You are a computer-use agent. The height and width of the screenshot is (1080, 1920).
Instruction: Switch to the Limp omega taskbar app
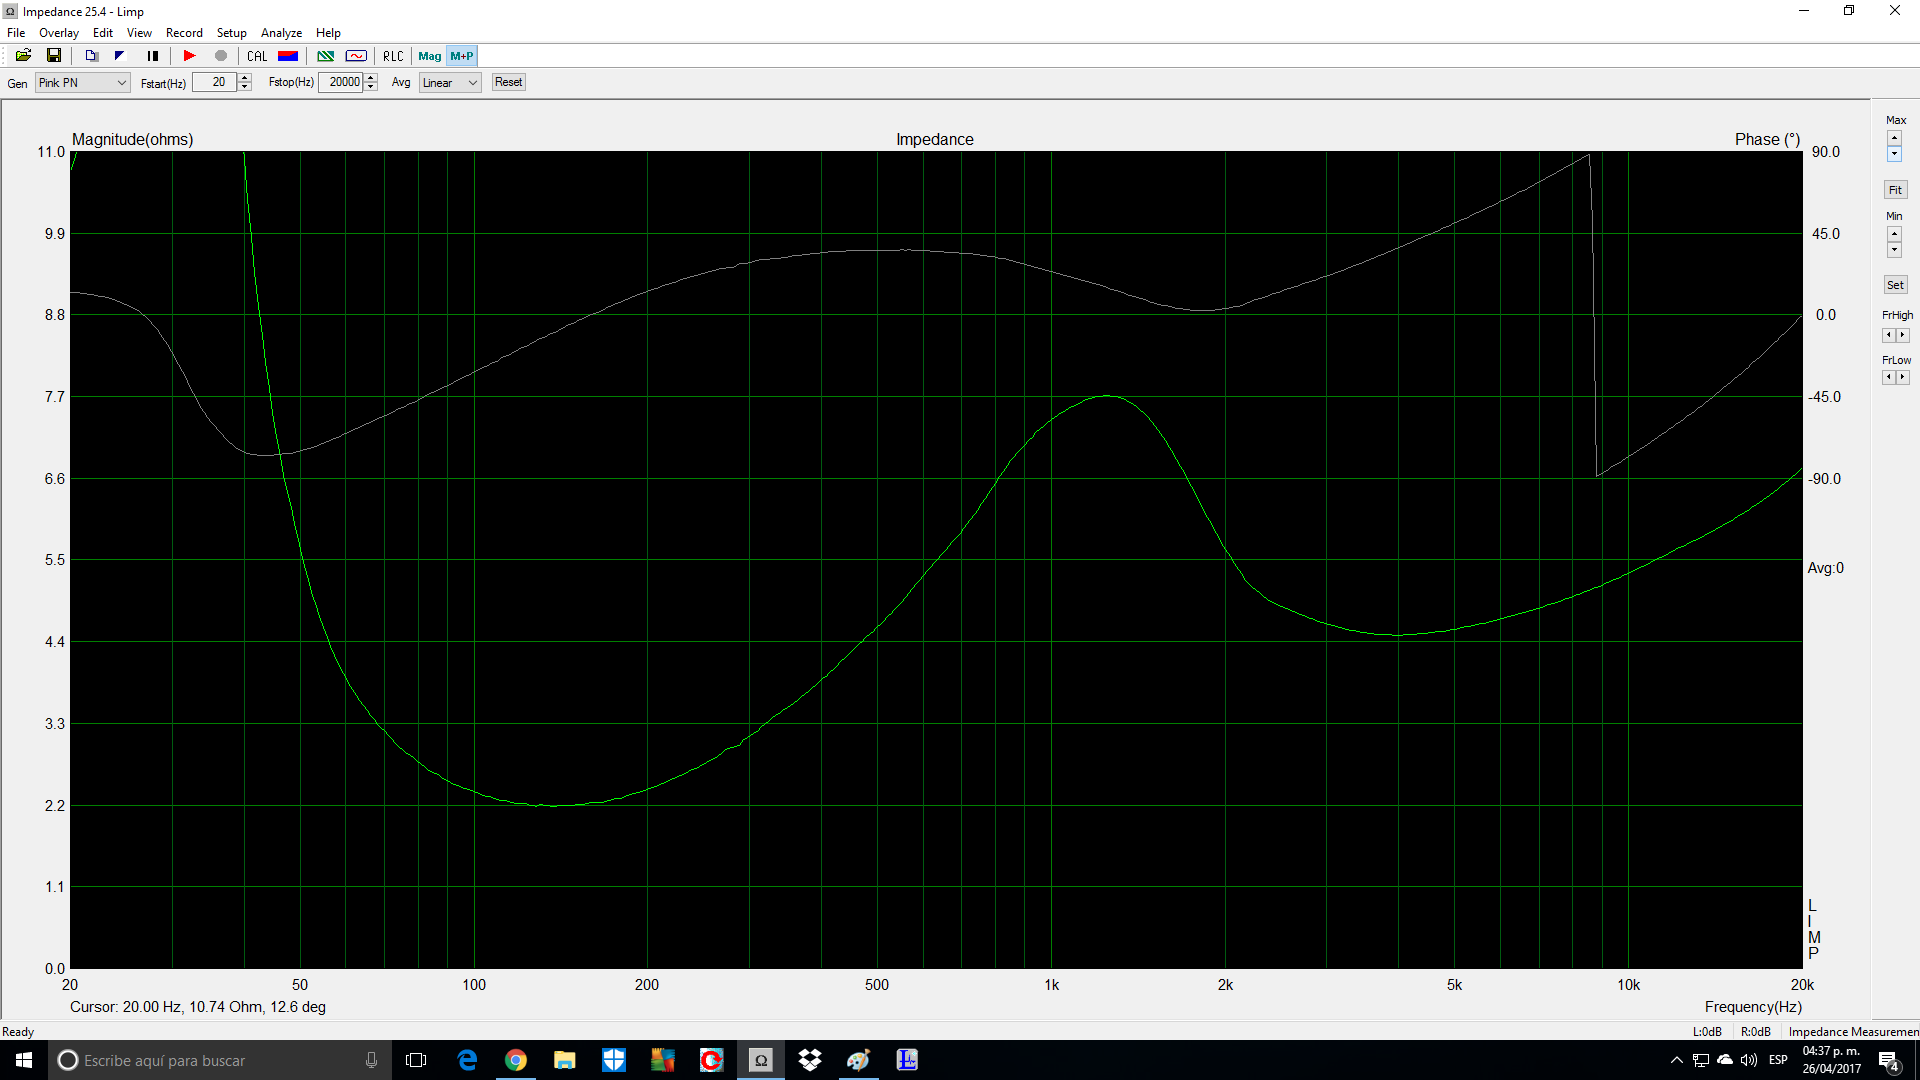[x=761, y=1060]
